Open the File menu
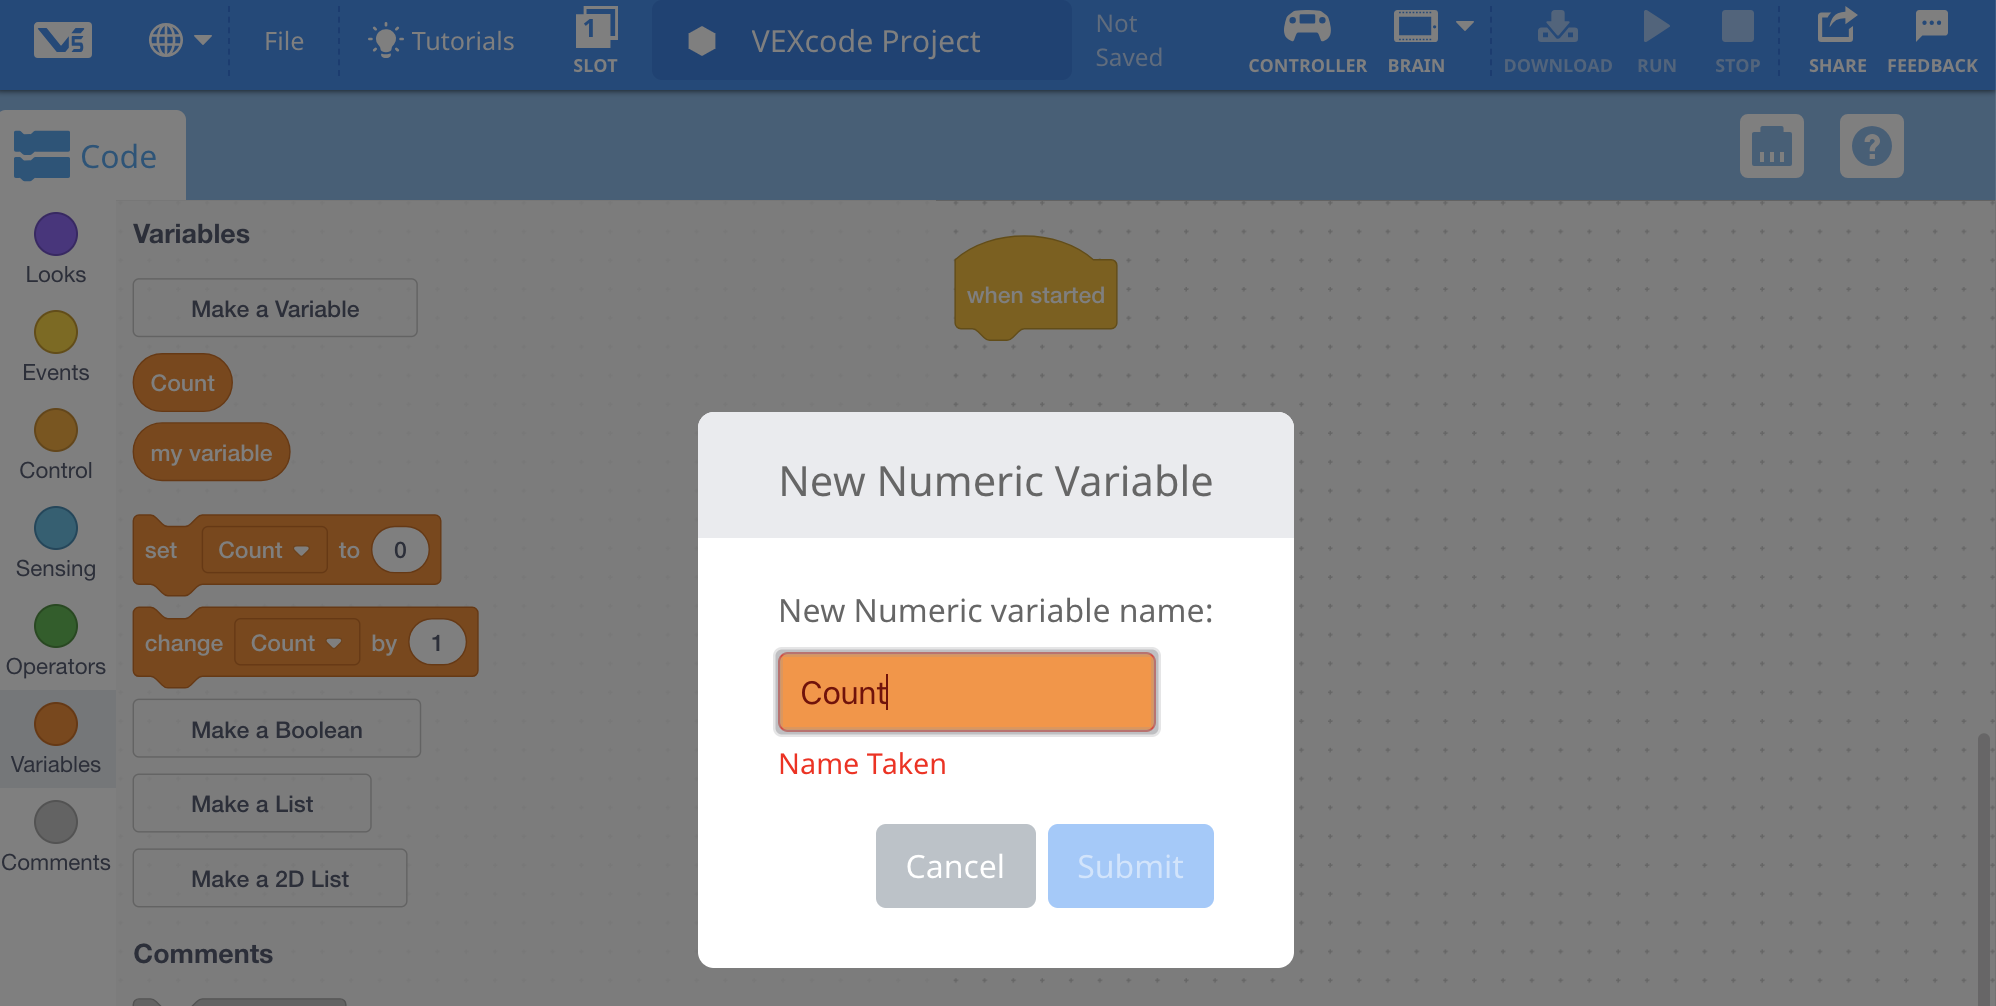Image resolution: width=1996 pixels, height=1006 pixels. tap(284, 40)
